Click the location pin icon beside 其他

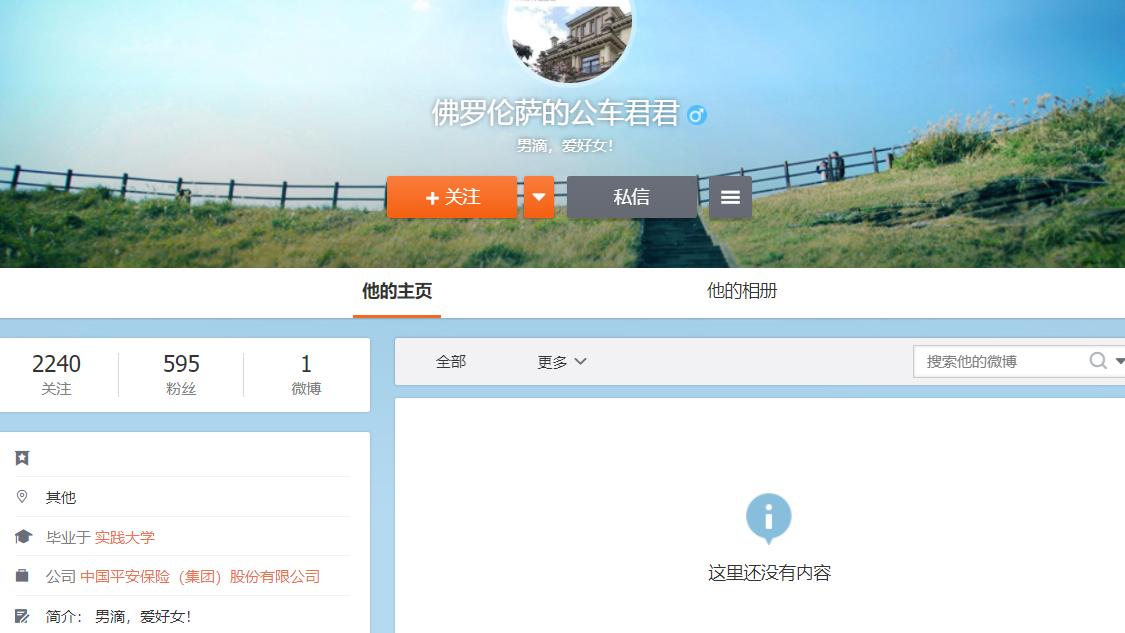(22, 497)
